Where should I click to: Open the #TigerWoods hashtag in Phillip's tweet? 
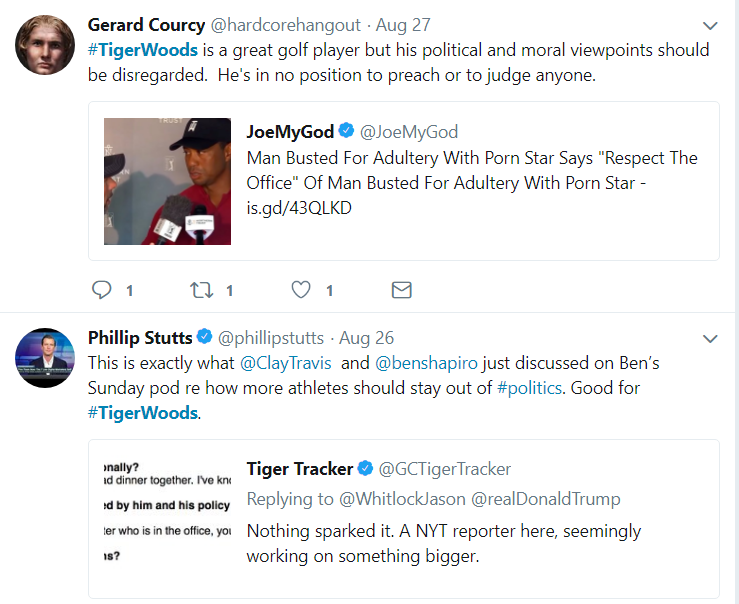(x=143, y=413)
